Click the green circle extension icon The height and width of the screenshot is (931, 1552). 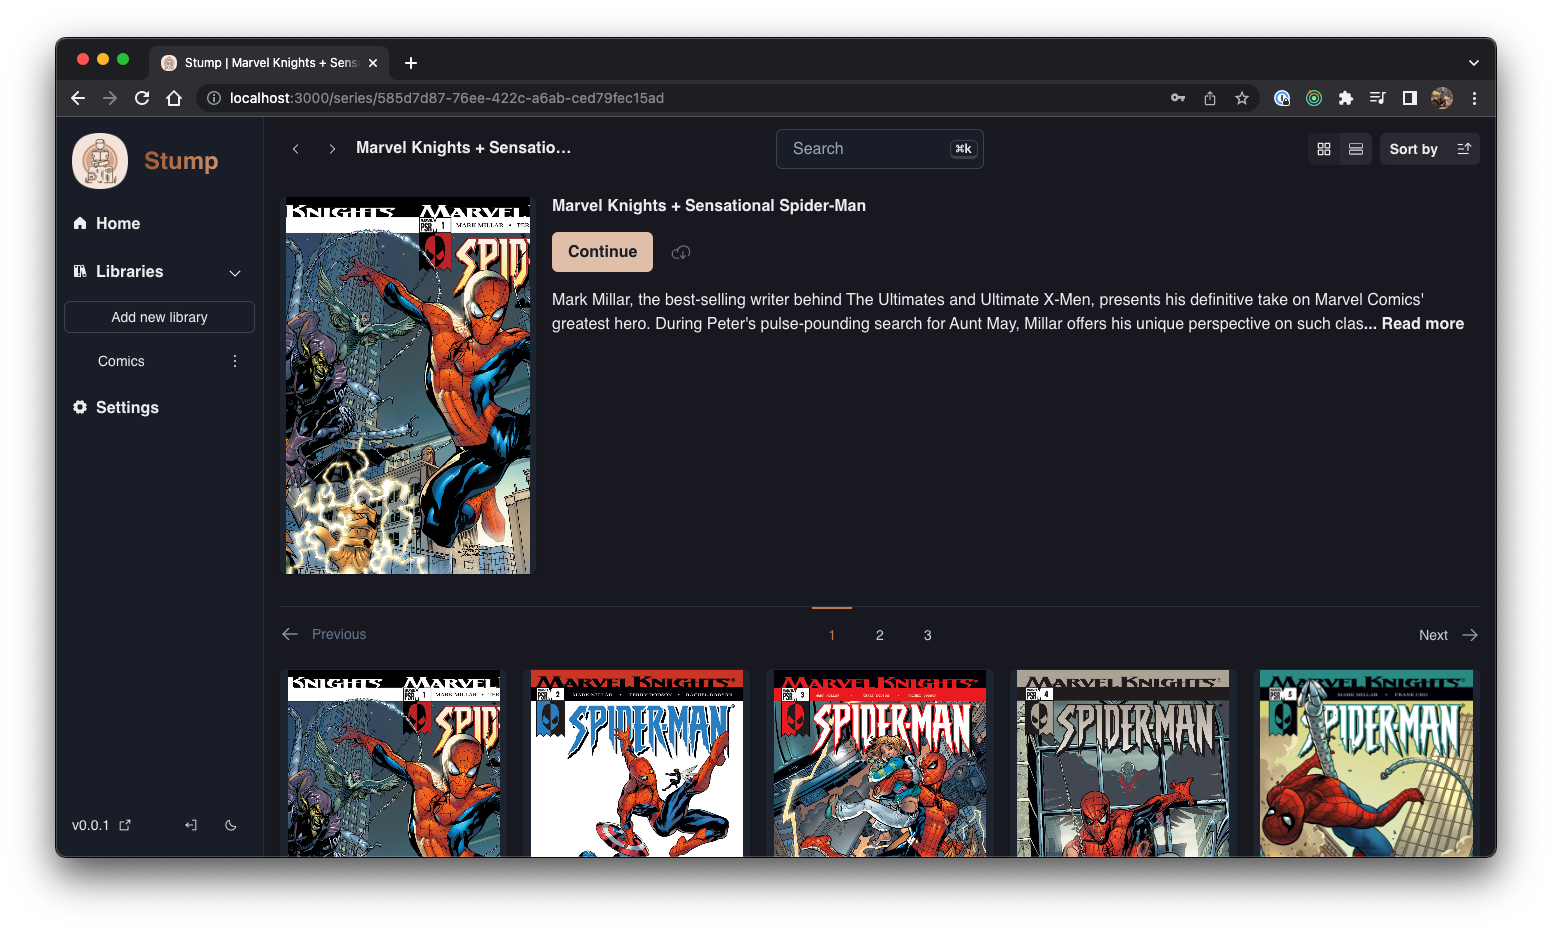[1314, 98]
